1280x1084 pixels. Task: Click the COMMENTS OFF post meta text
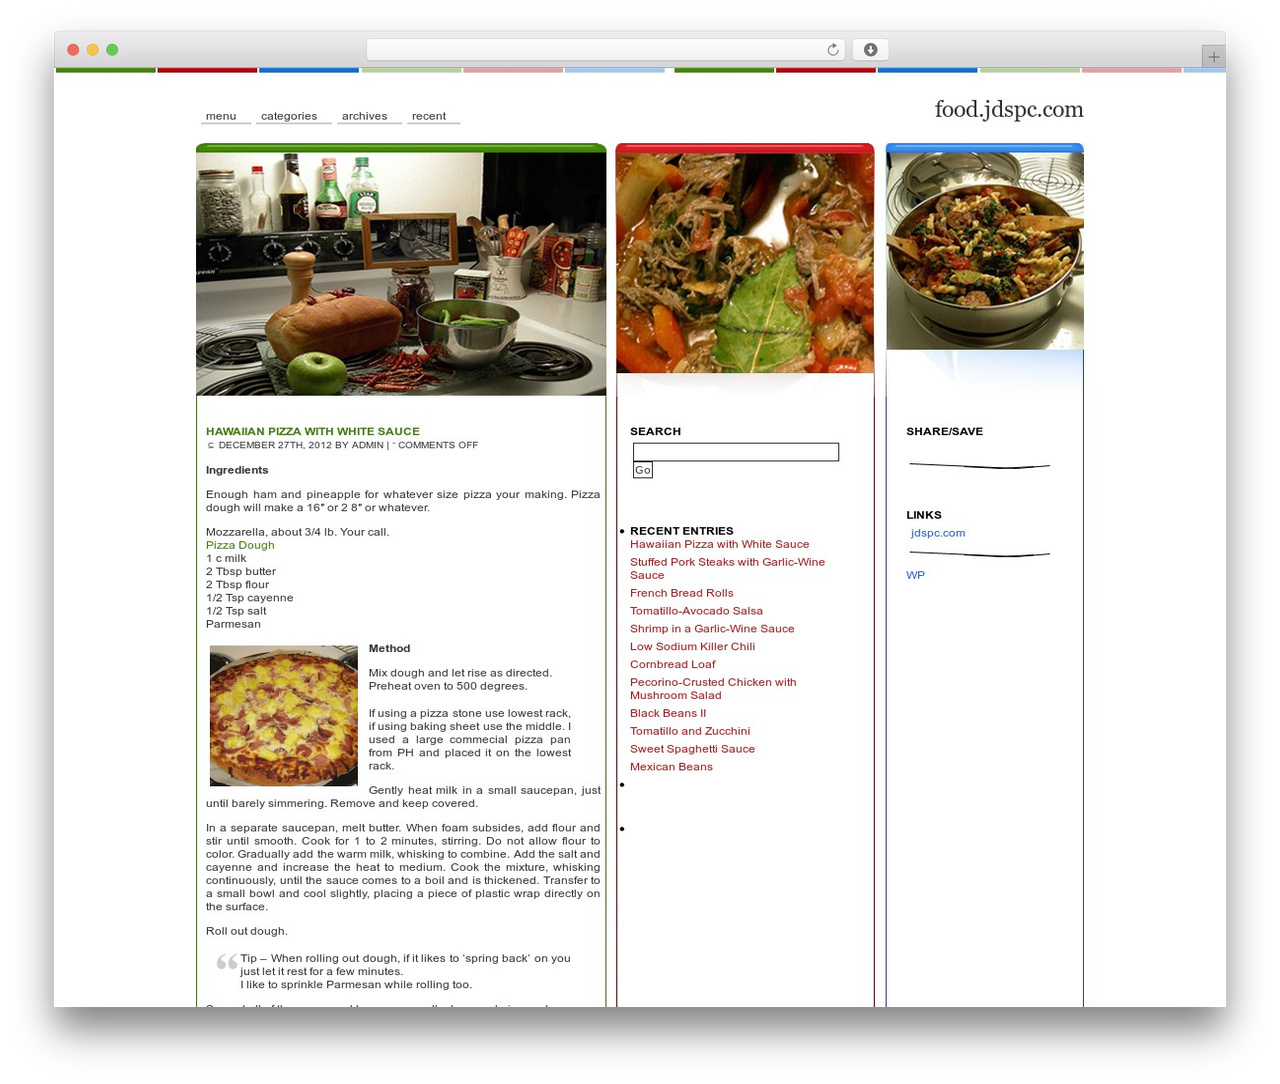click(438, 445)
